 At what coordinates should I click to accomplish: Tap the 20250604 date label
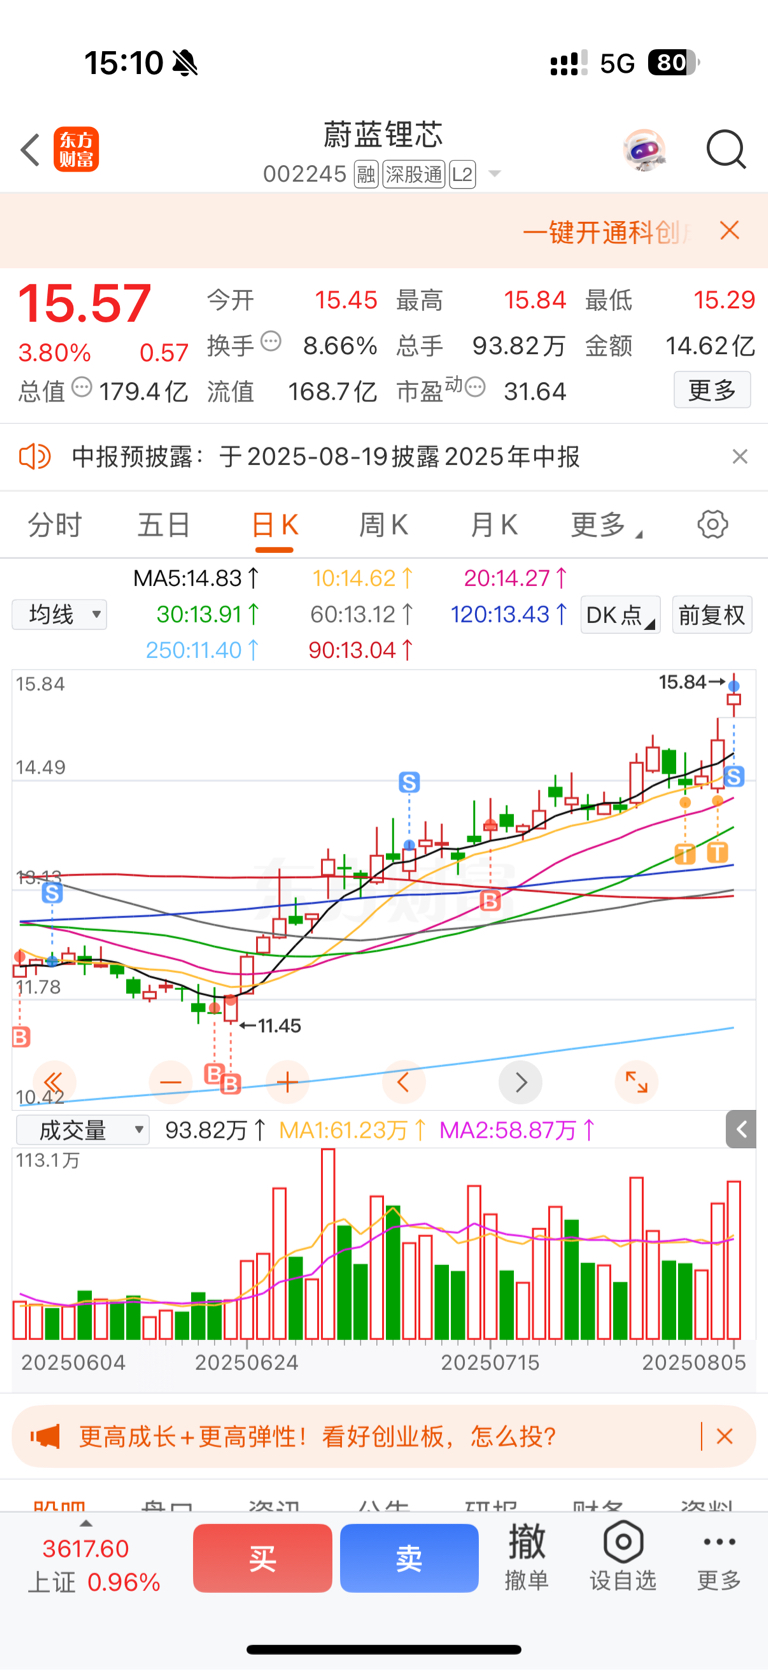pyautogui.click(x=73, y=1362)
